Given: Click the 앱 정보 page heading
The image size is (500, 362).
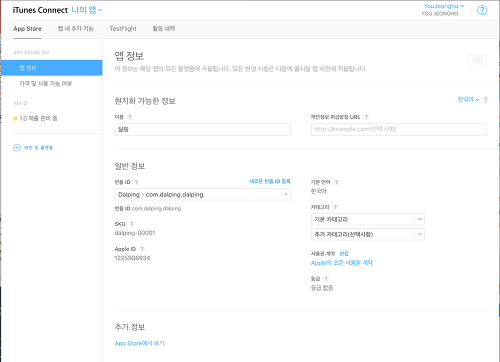Looking at the screenshot, I should (129, 56).
